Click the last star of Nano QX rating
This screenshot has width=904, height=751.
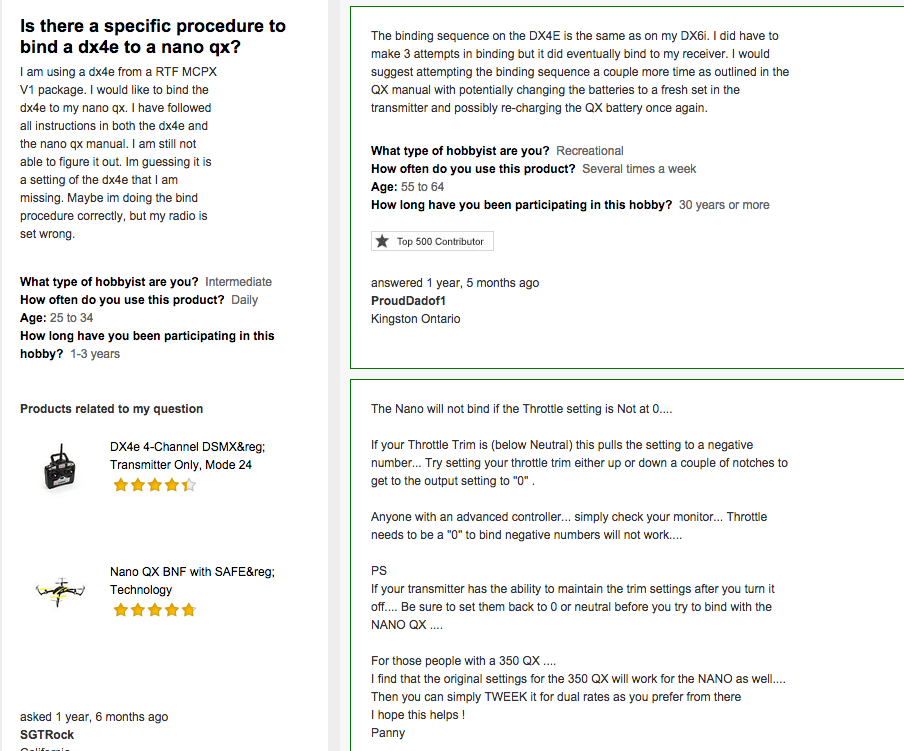point(189,610)
